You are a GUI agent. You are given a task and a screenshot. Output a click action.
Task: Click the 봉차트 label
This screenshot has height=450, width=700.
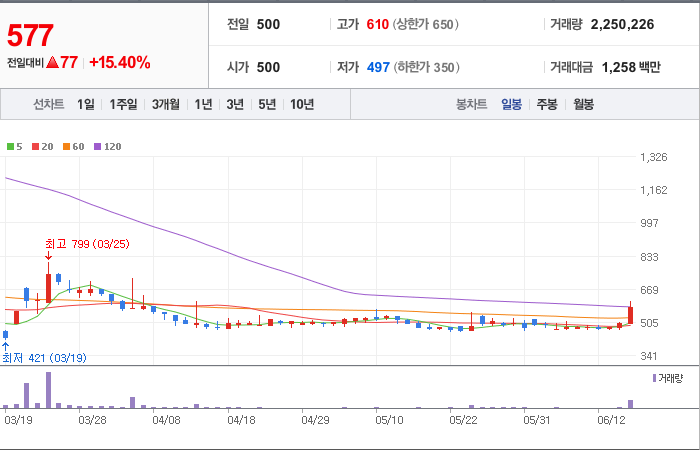471,104
